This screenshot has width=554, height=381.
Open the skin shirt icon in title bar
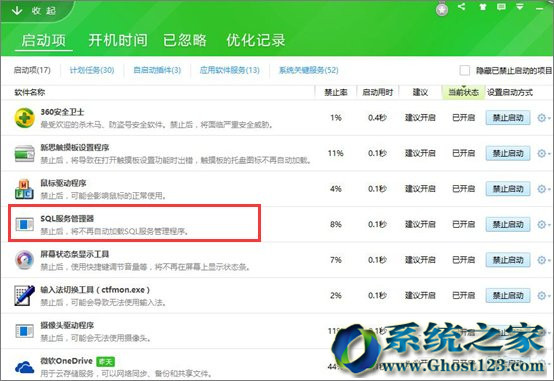coord(483,6)
